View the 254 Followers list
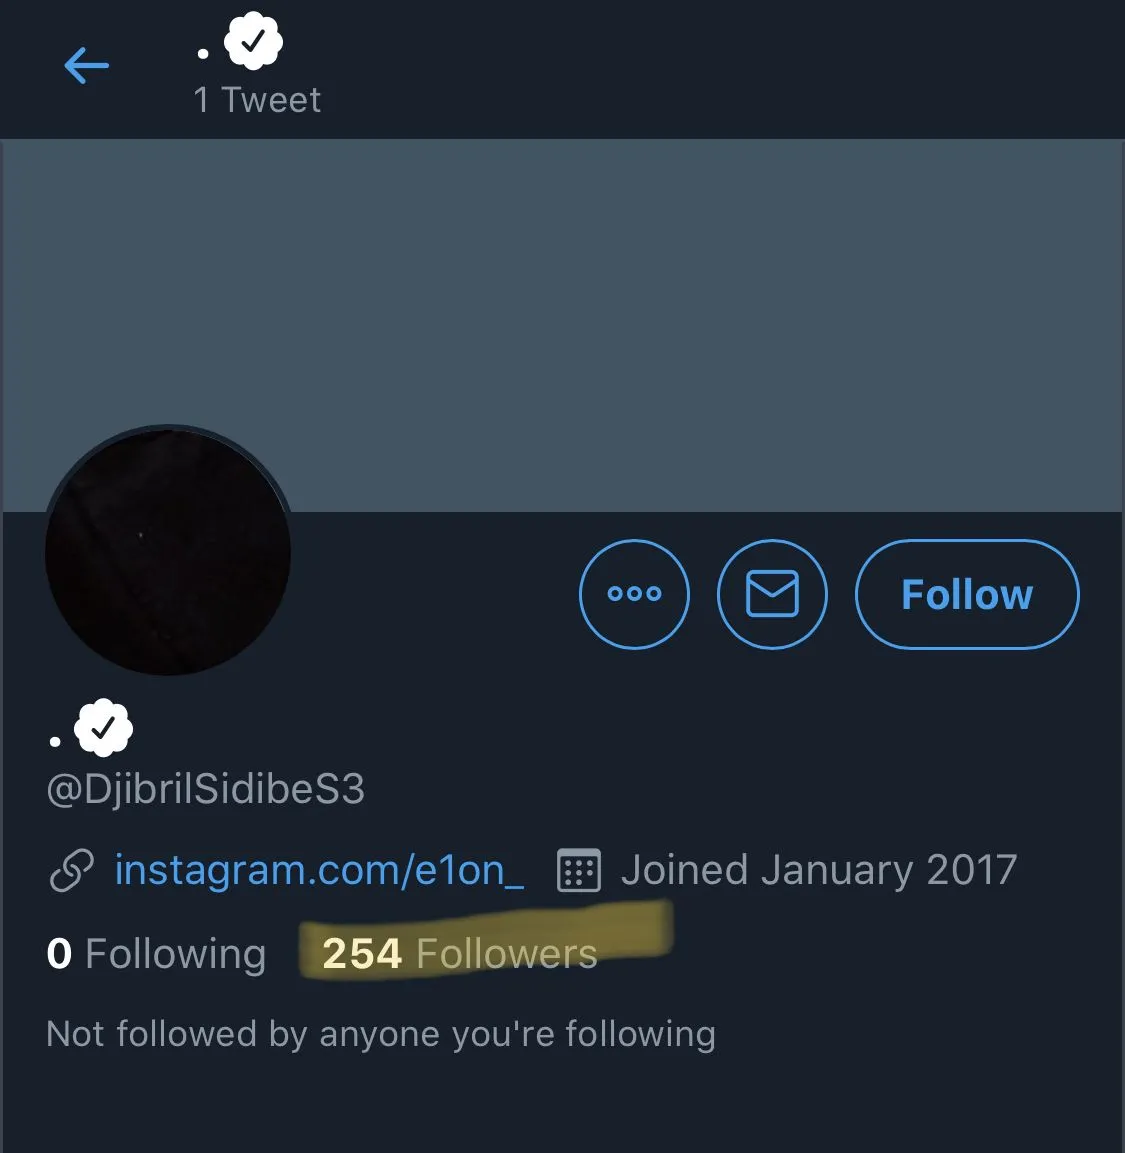 click(458, 953)
